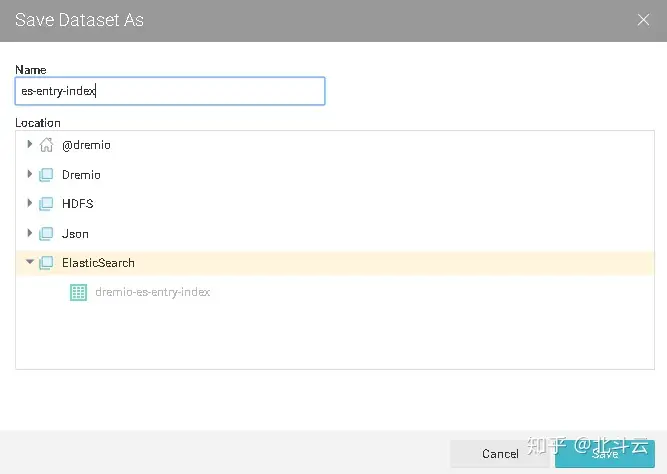Viewport: 667px width, 474px height.
Task: Select the Json location label
Action: 75,234
